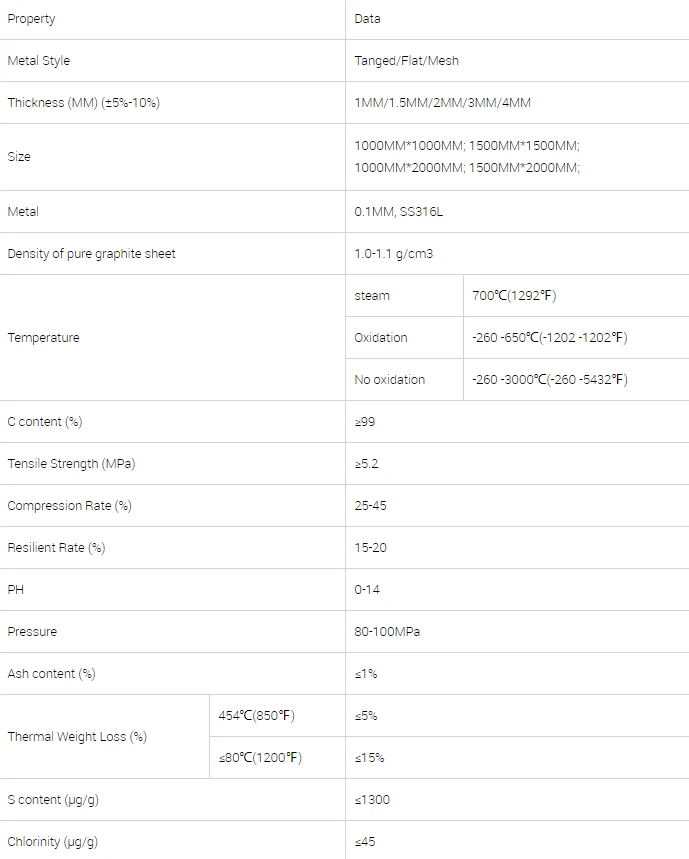Select the Oxidation temperature sub-label

381,338
